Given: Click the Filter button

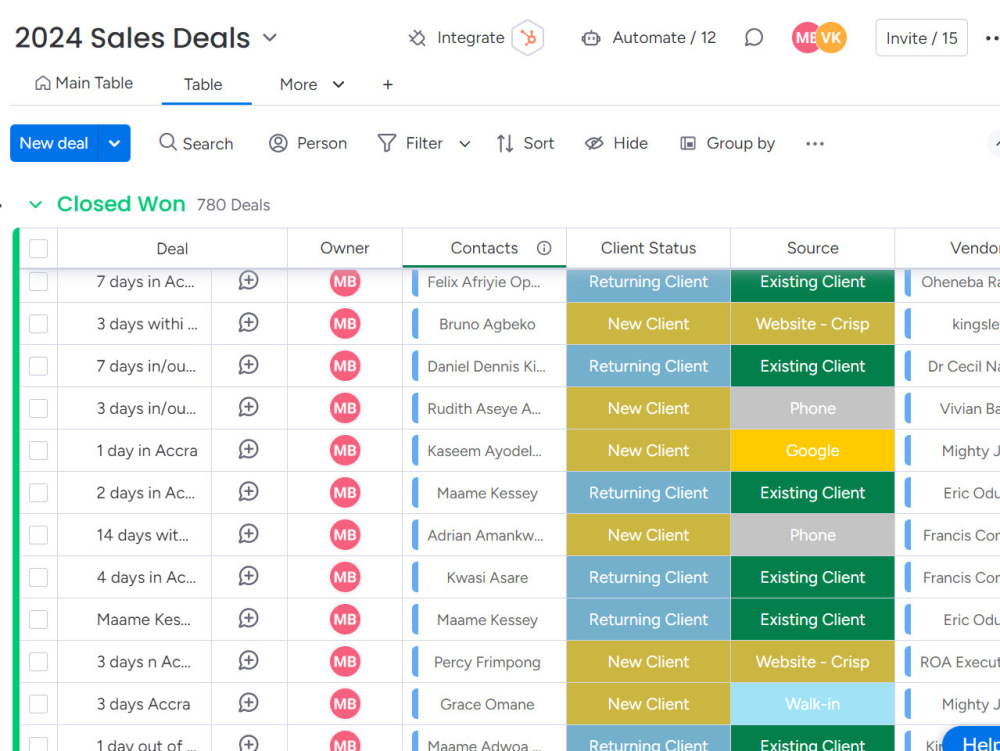Looking at the screenshot, I should coord(410,143).
